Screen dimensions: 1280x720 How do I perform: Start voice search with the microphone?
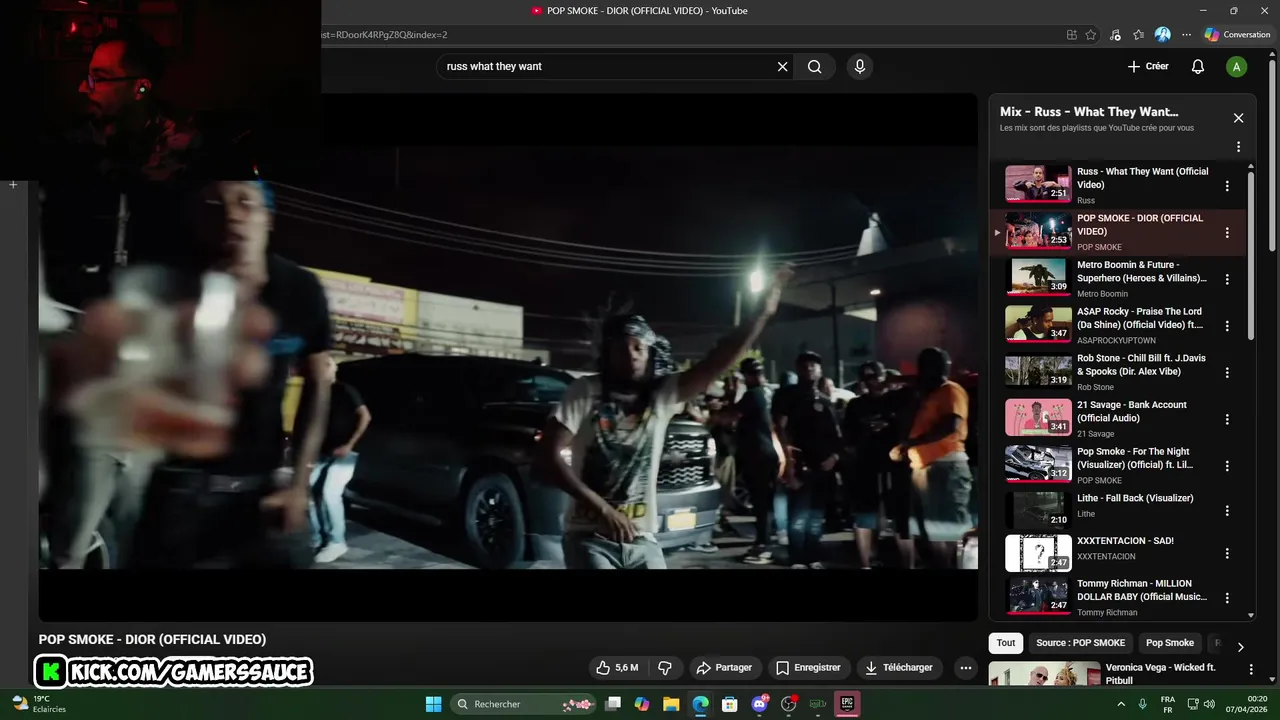[859, 67]
